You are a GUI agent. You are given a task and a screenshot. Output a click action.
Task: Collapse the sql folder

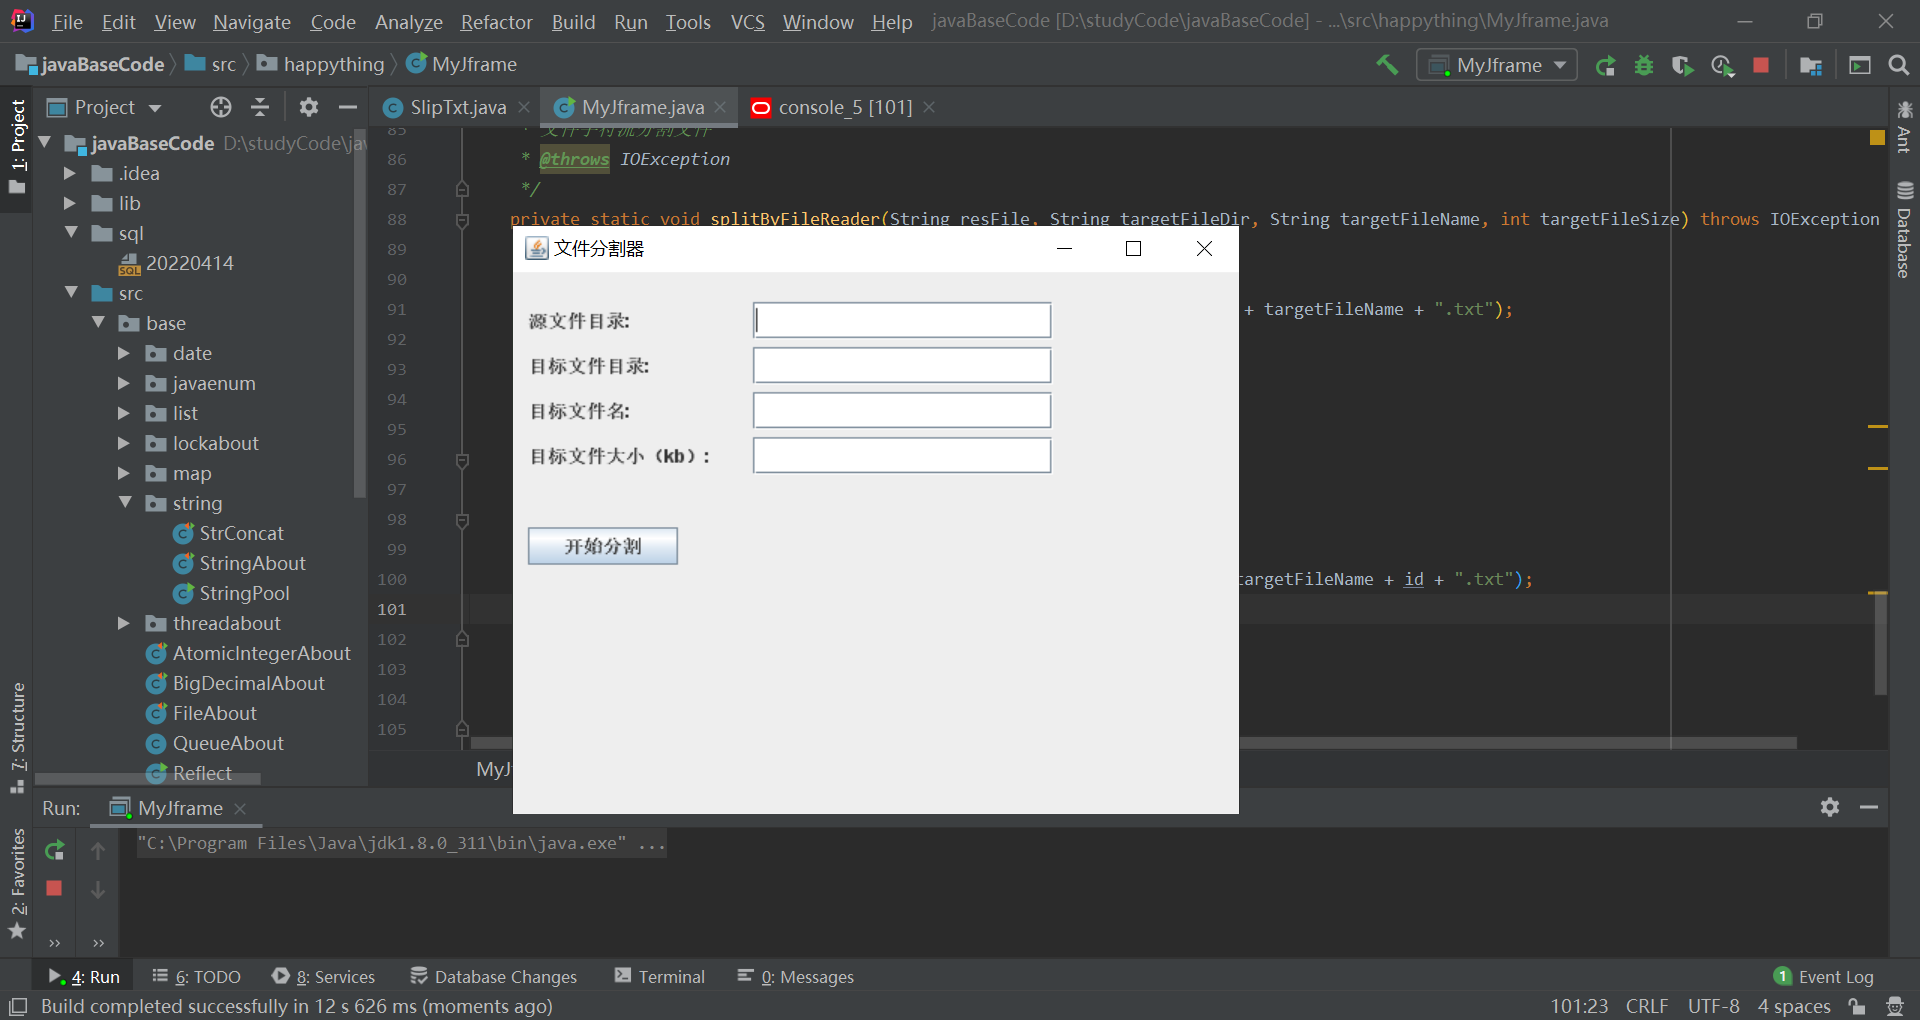[x=71, y=232]
